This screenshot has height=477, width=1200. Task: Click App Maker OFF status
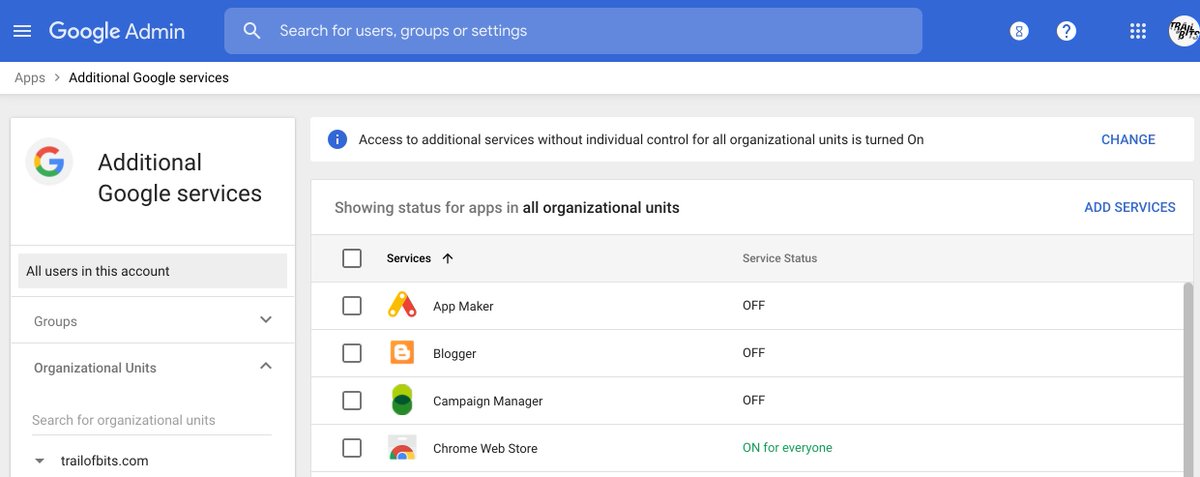[x=754, y=305]
